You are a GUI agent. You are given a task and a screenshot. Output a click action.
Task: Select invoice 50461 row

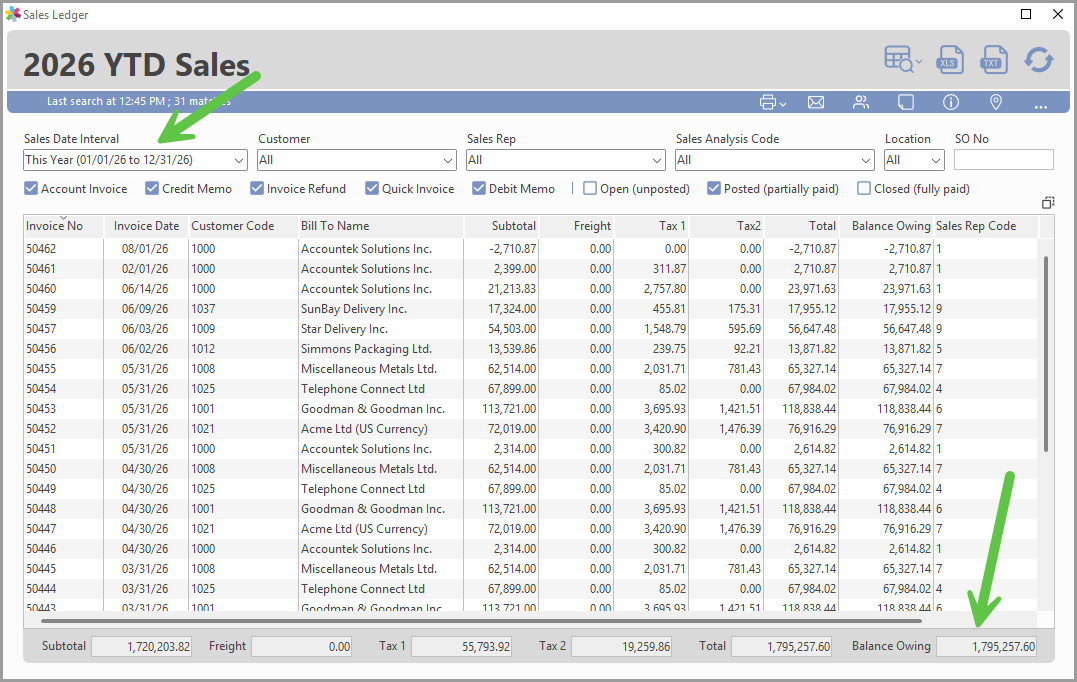click(x=530, y=269)
